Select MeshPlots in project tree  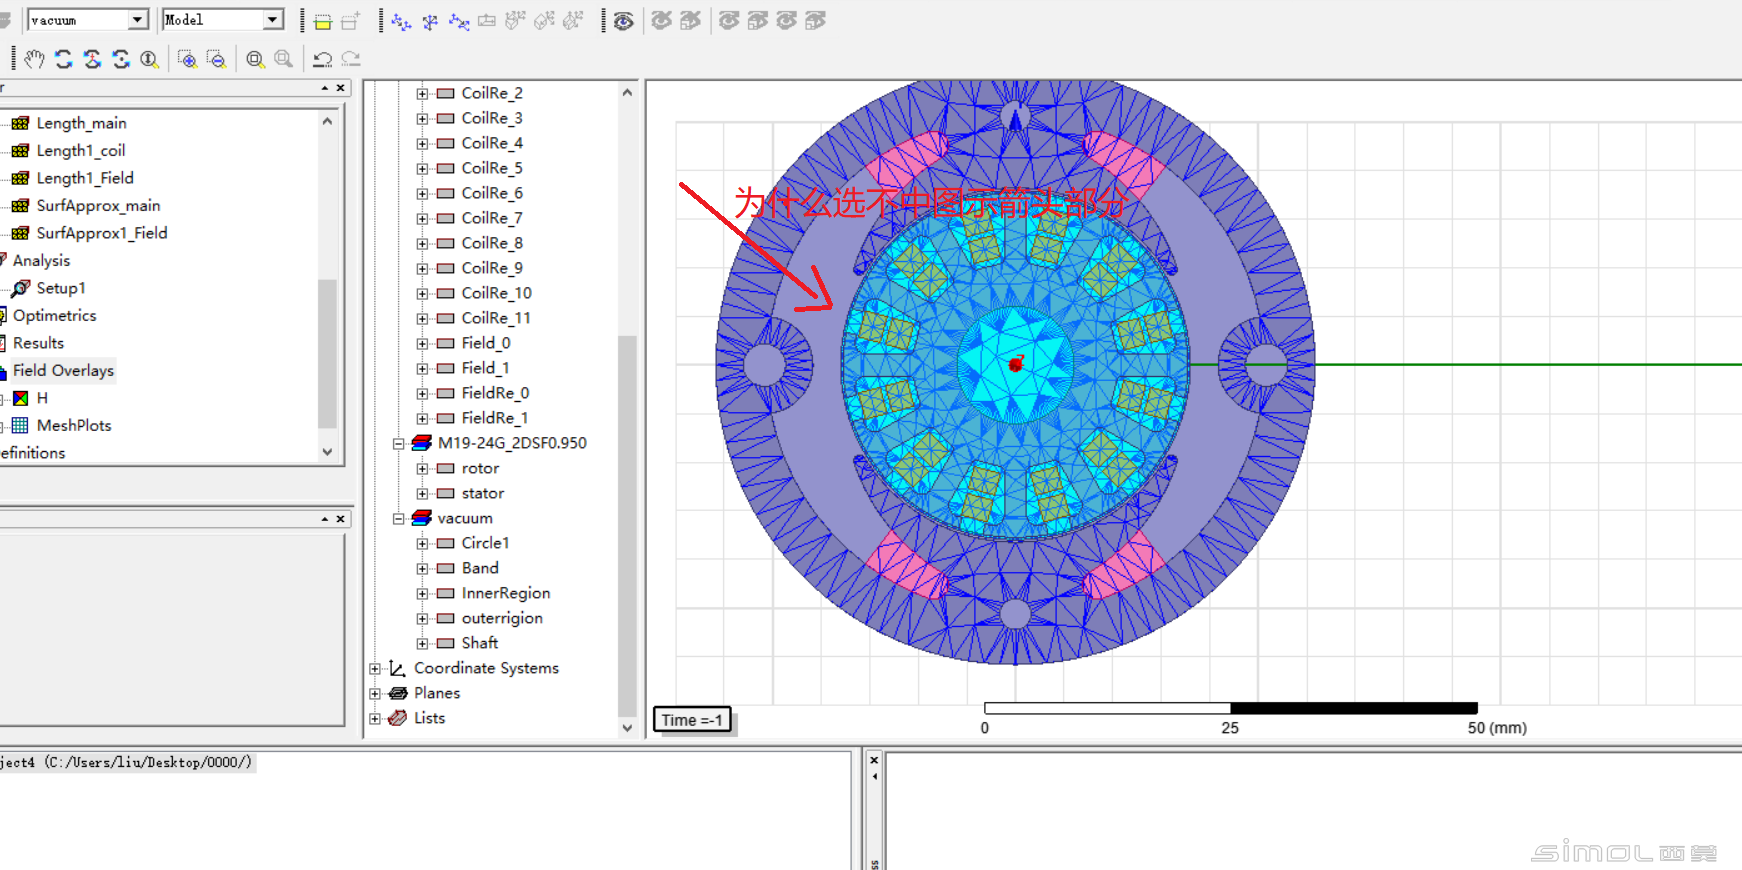74,426
